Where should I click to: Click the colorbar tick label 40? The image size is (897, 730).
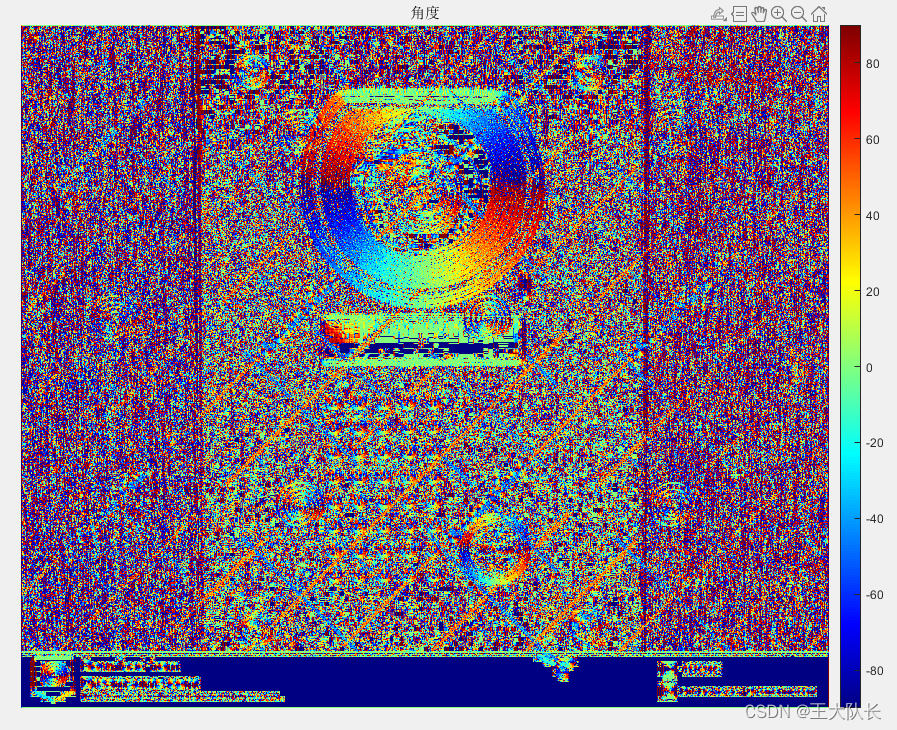(872, 216)
